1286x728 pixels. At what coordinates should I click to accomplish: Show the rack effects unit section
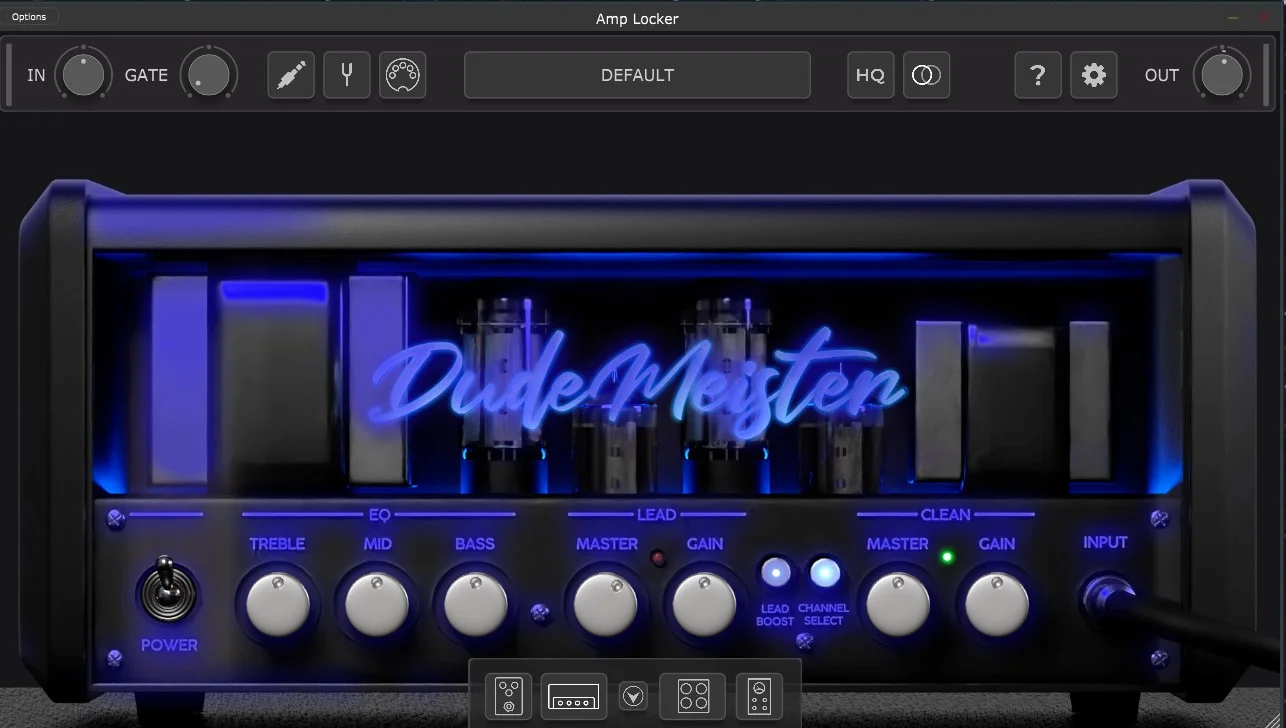tap(759, 695)
